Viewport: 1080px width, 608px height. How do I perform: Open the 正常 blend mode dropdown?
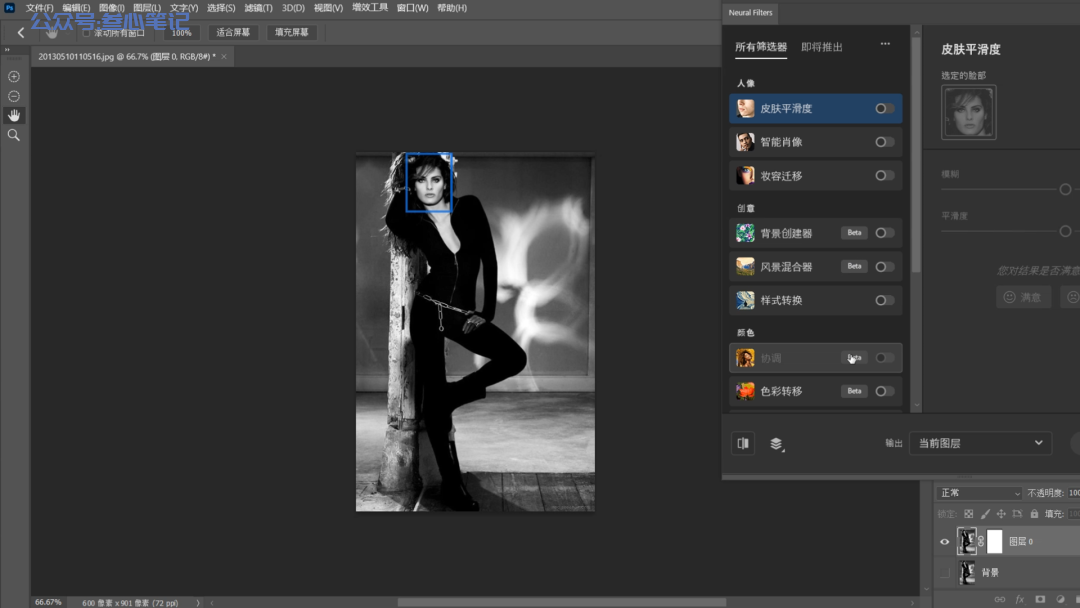[979, 493]
